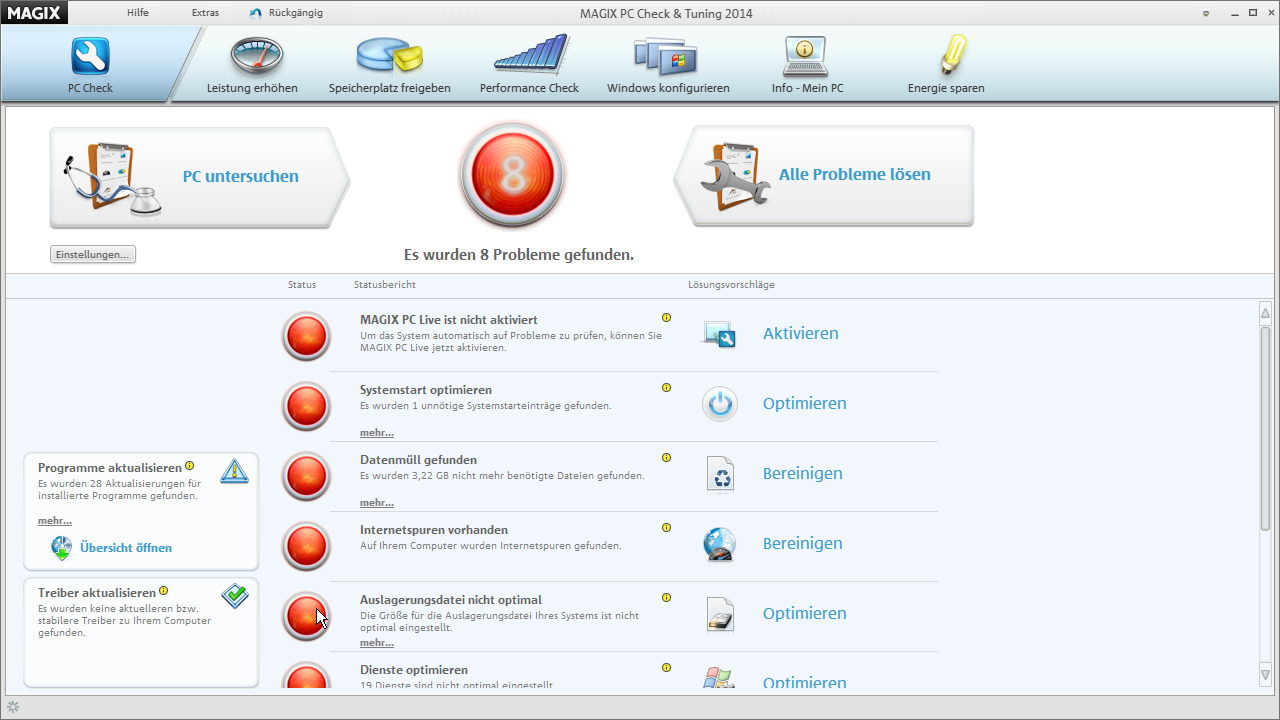Click the Systemstart power icon

720,404
